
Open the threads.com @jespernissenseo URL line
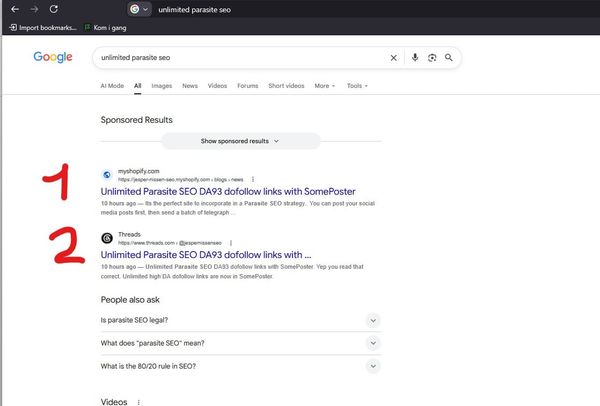170,243
